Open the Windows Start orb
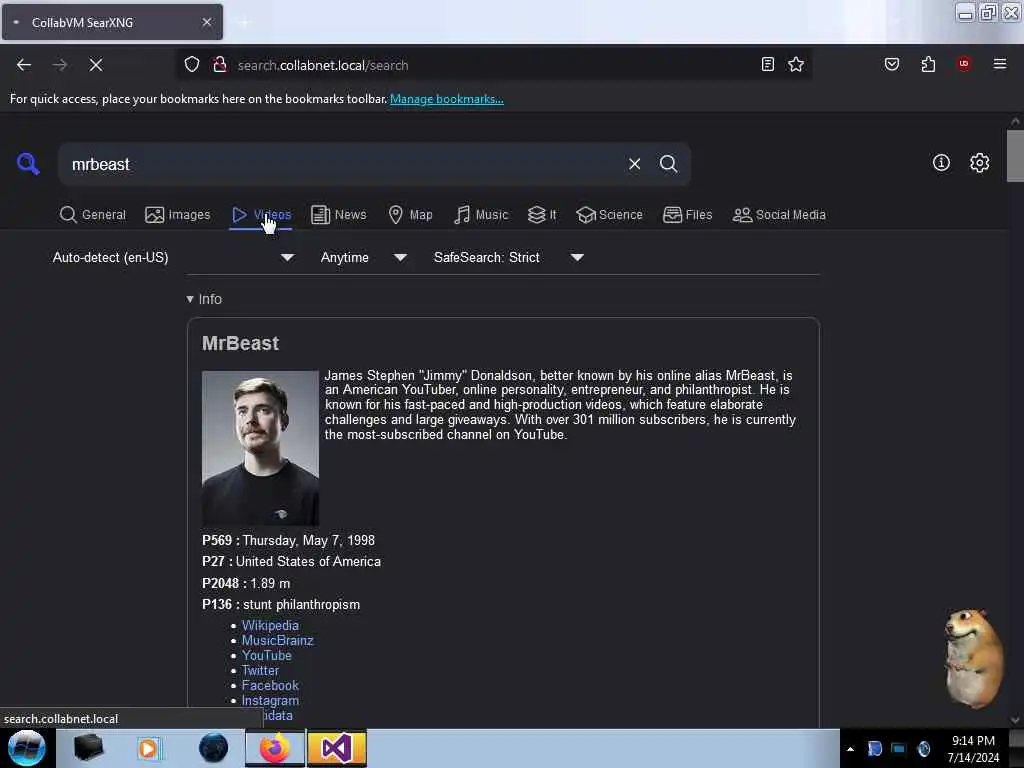1024x768 pixels. tap(27, 748)
